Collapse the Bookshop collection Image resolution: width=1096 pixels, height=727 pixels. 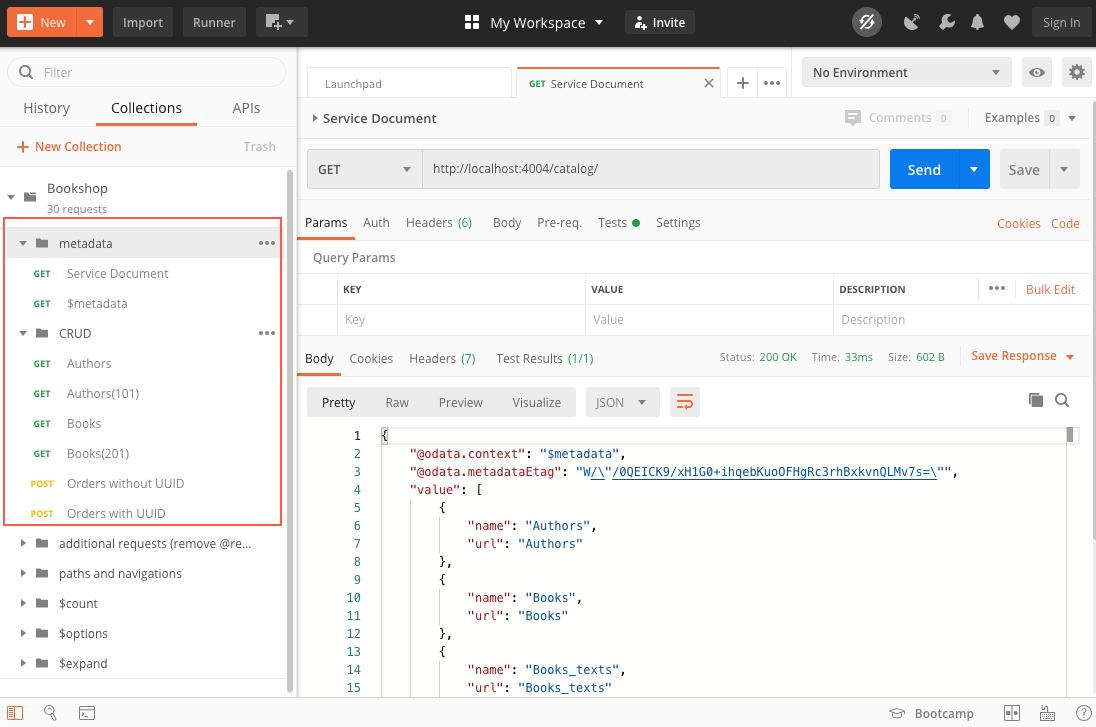(11, 197)
